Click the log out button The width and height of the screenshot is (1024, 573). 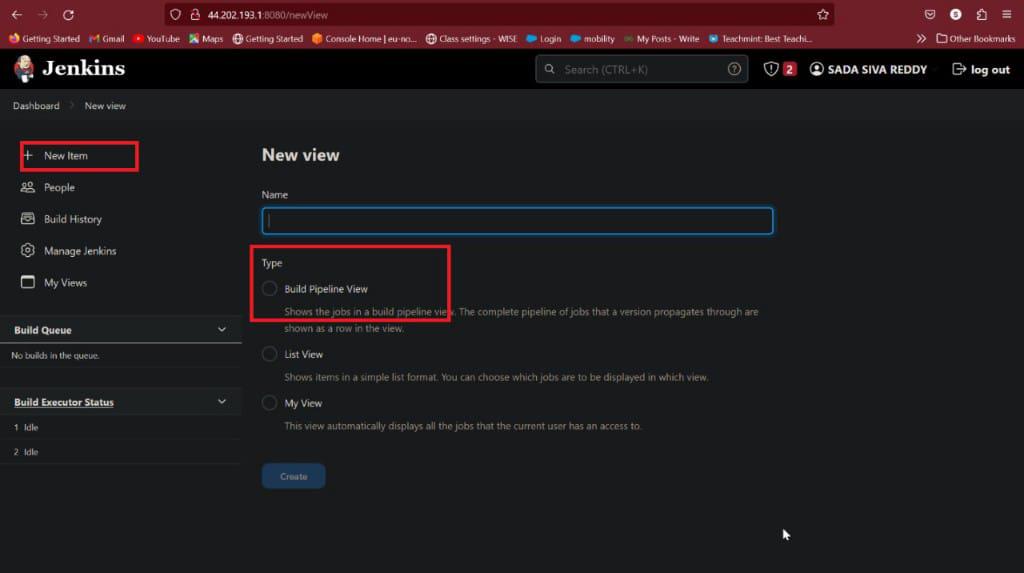point(981,69)
